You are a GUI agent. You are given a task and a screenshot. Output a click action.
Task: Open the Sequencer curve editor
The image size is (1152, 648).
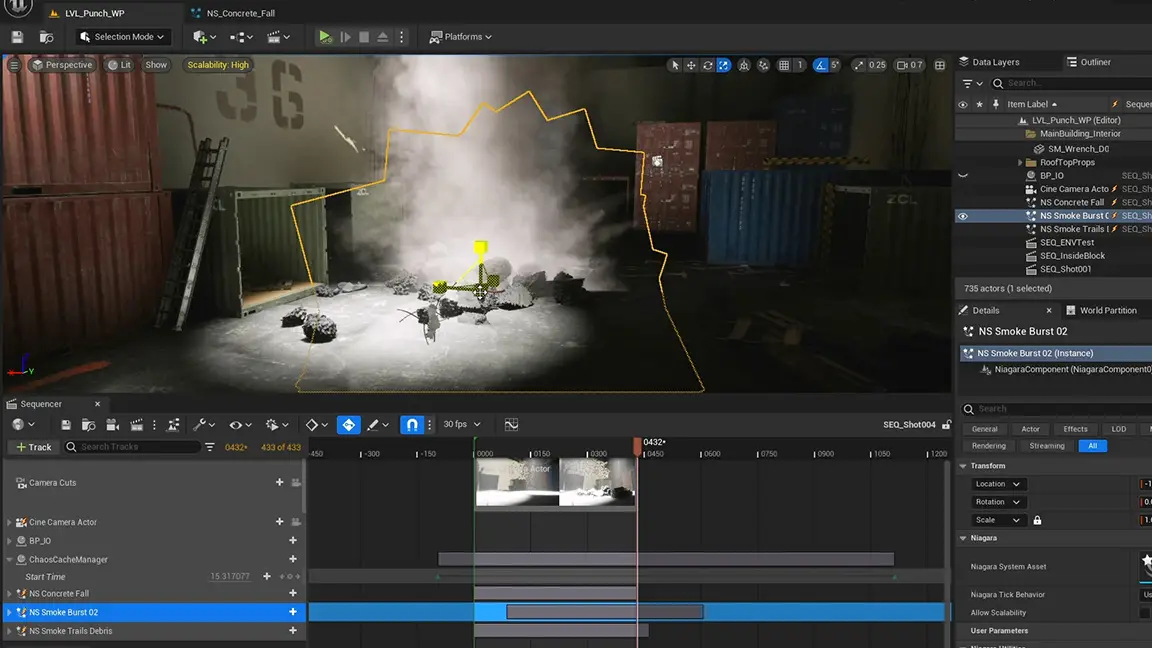(x=511, y=425)
